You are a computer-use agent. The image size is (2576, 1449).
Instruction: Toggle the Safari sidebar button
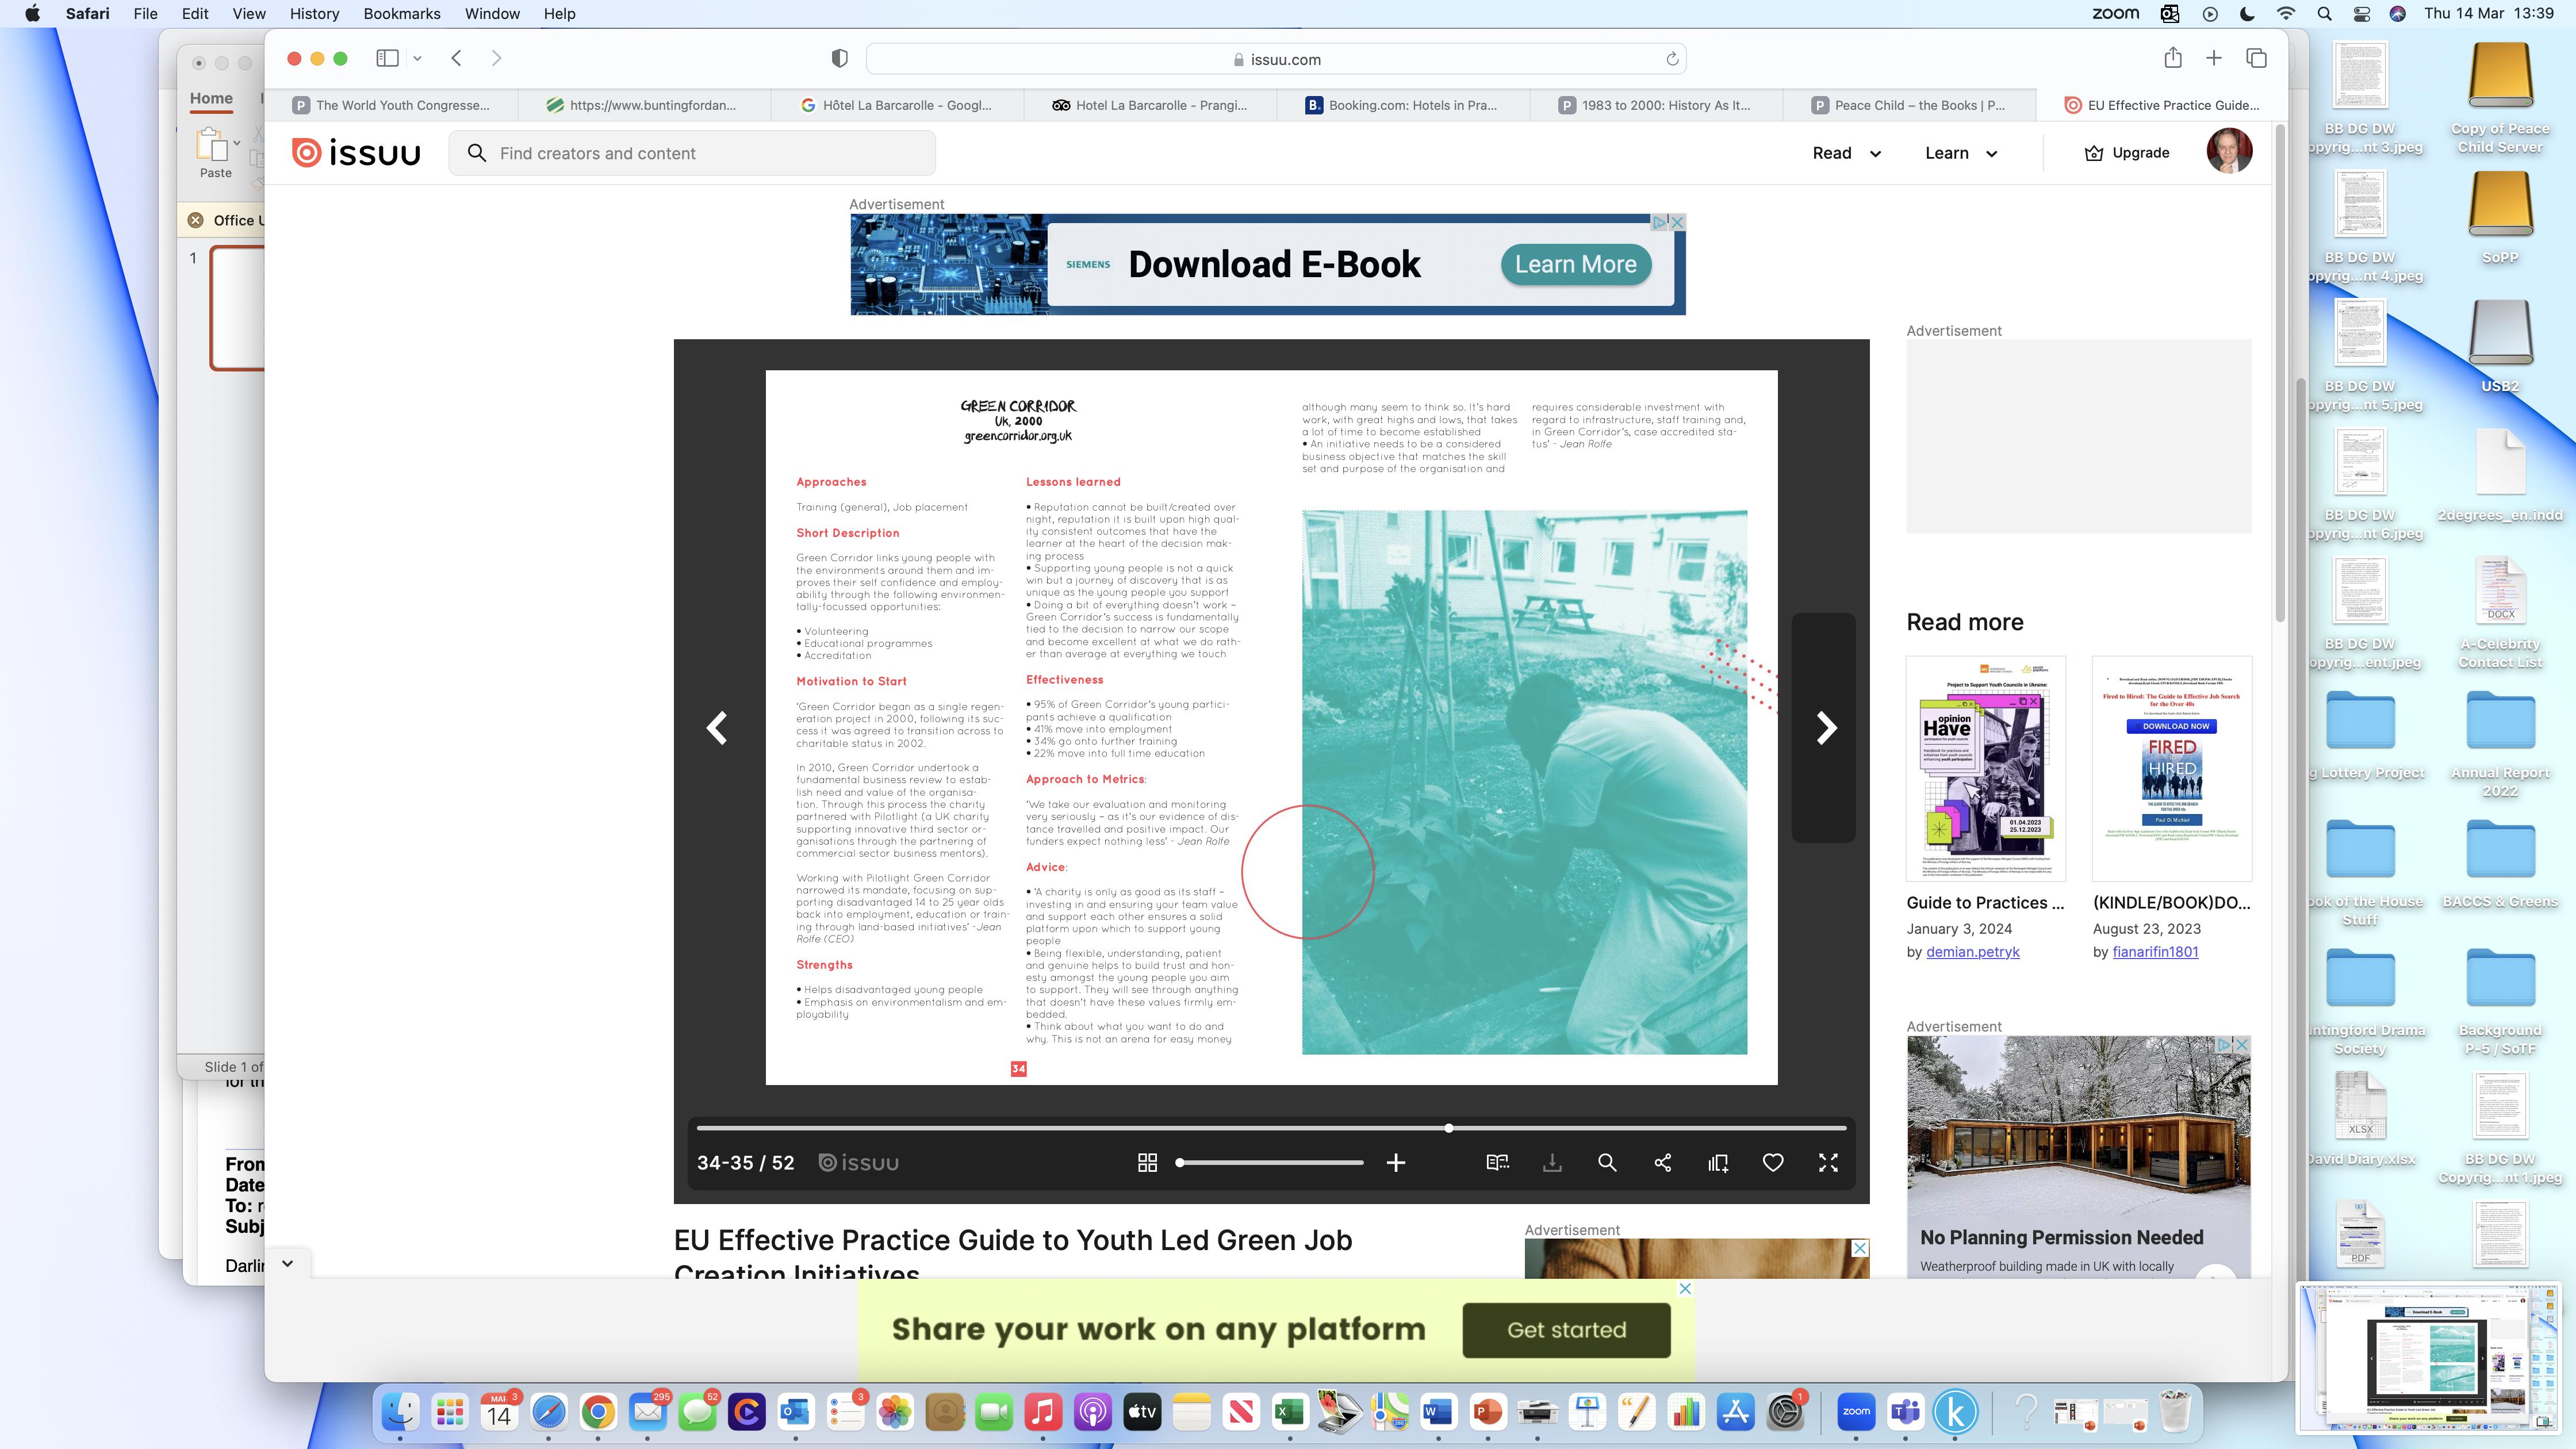click(387, 58)
